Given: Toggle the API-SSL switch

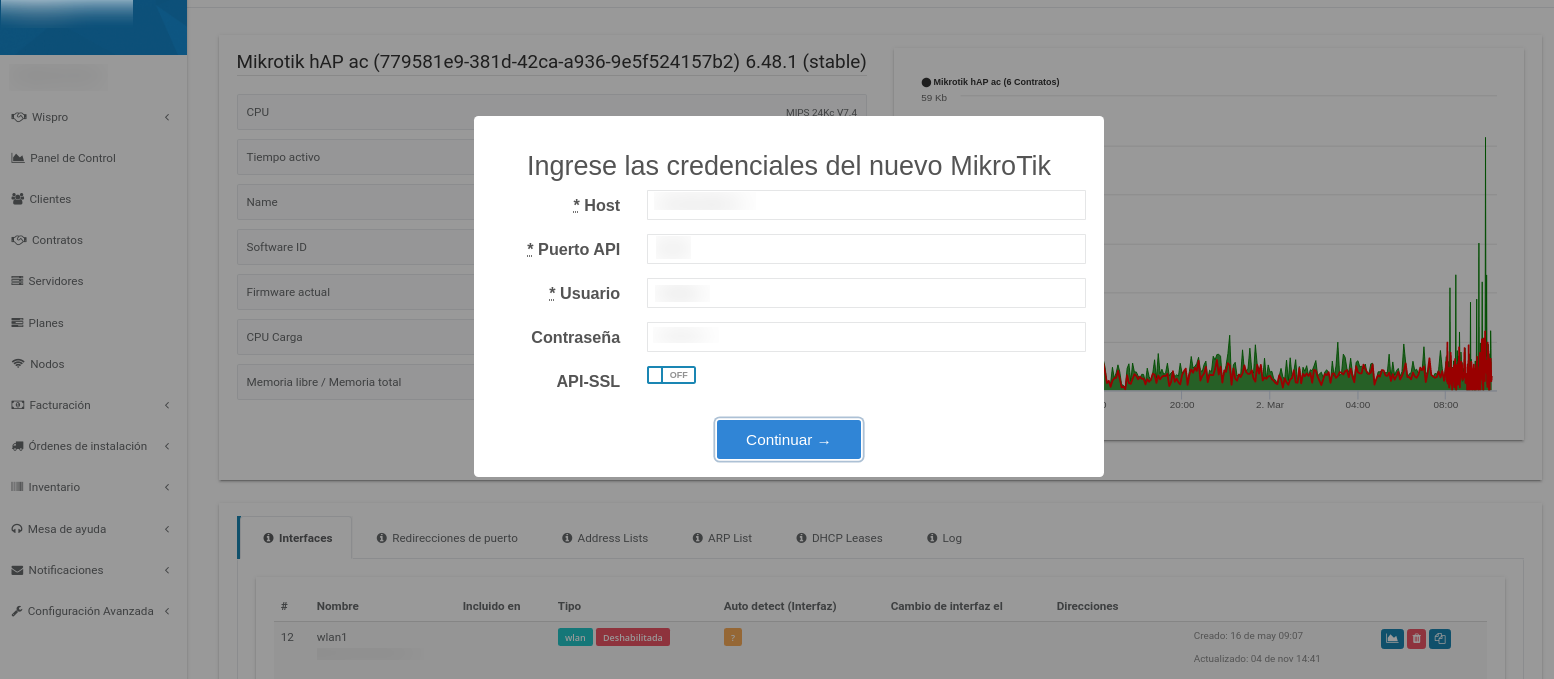Looking at the screenshot, I should [671, 375].
